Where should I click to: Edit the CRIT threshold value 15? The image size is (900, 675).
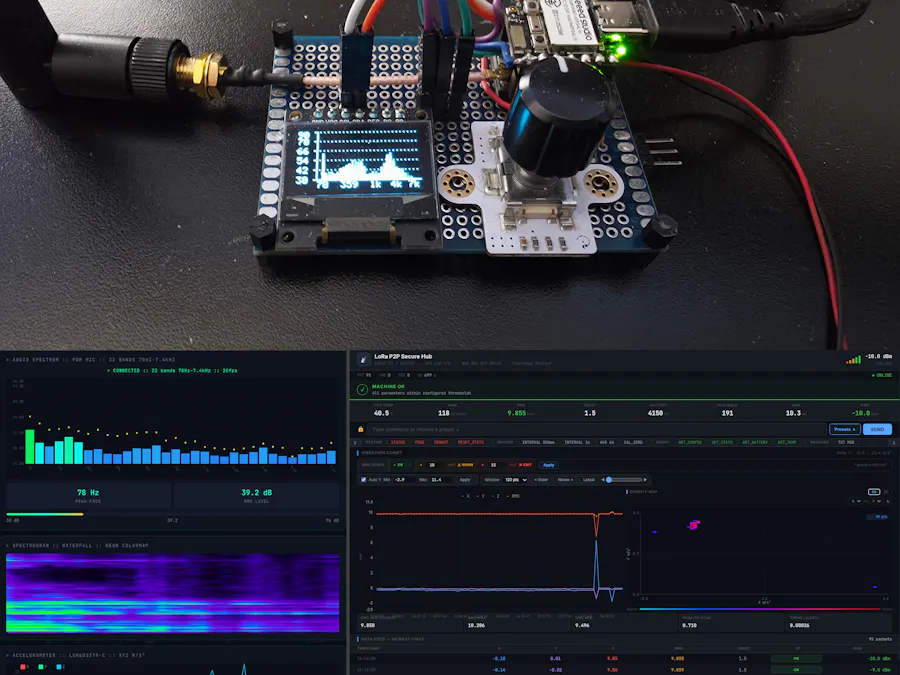click(494, 465)
